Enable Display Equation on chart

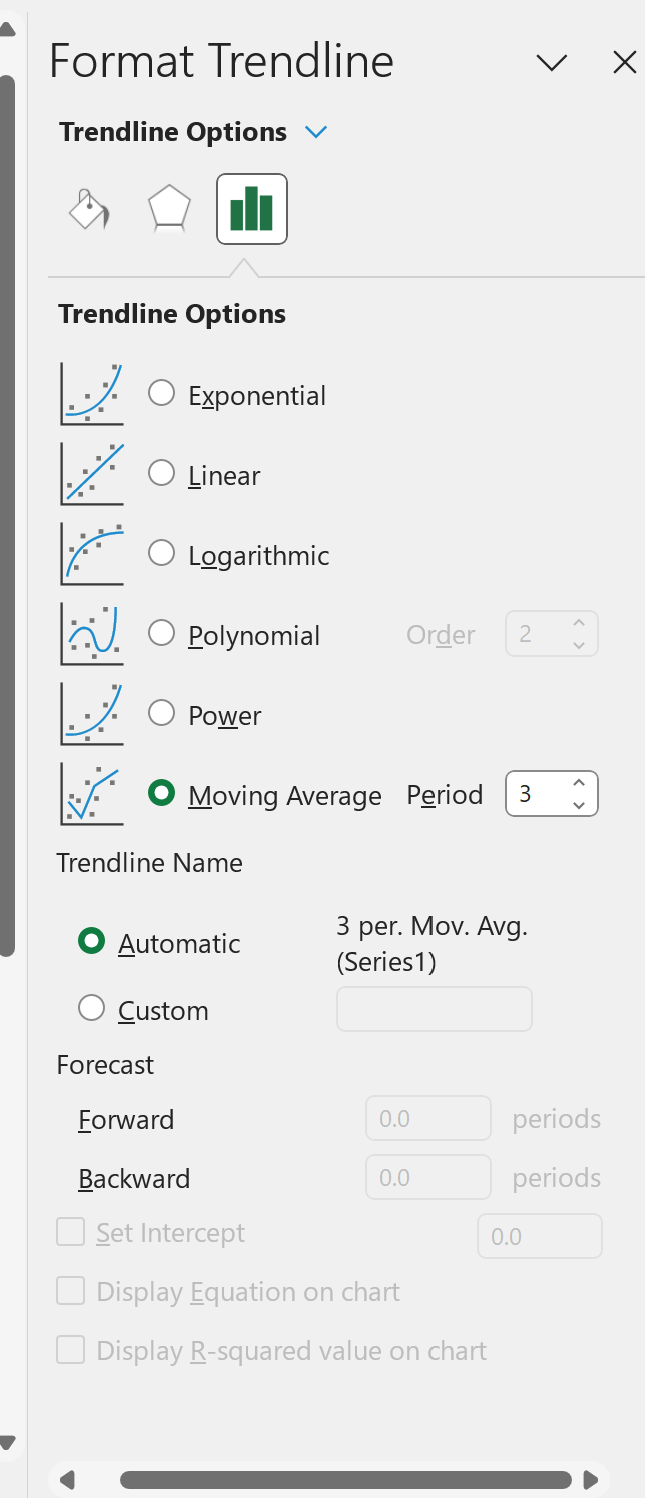coord(70,1291)
